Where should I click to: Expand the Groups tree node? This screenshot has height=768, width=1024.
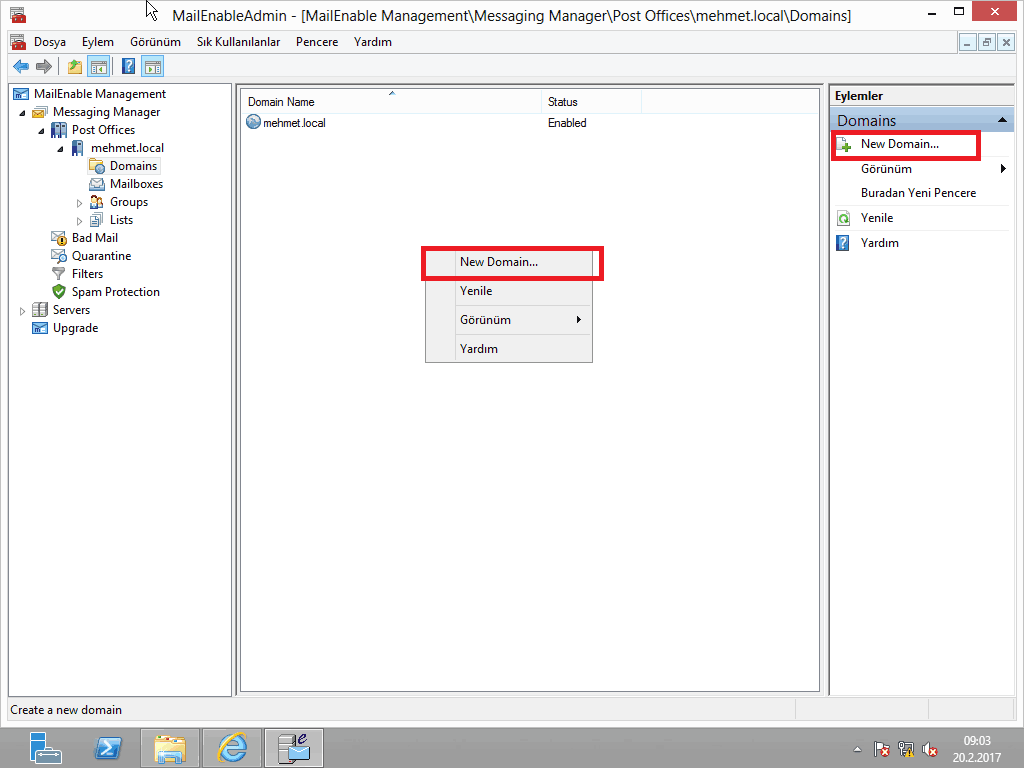tap(80, 203)
